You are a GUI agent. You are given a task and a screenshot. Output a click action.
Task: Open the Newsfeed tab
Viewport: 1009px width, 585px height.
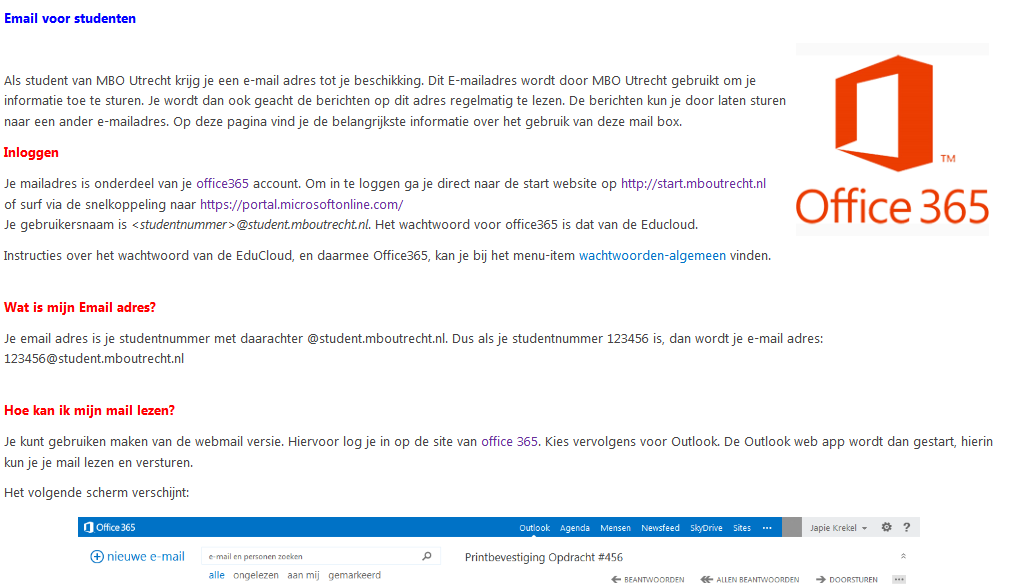660,528
